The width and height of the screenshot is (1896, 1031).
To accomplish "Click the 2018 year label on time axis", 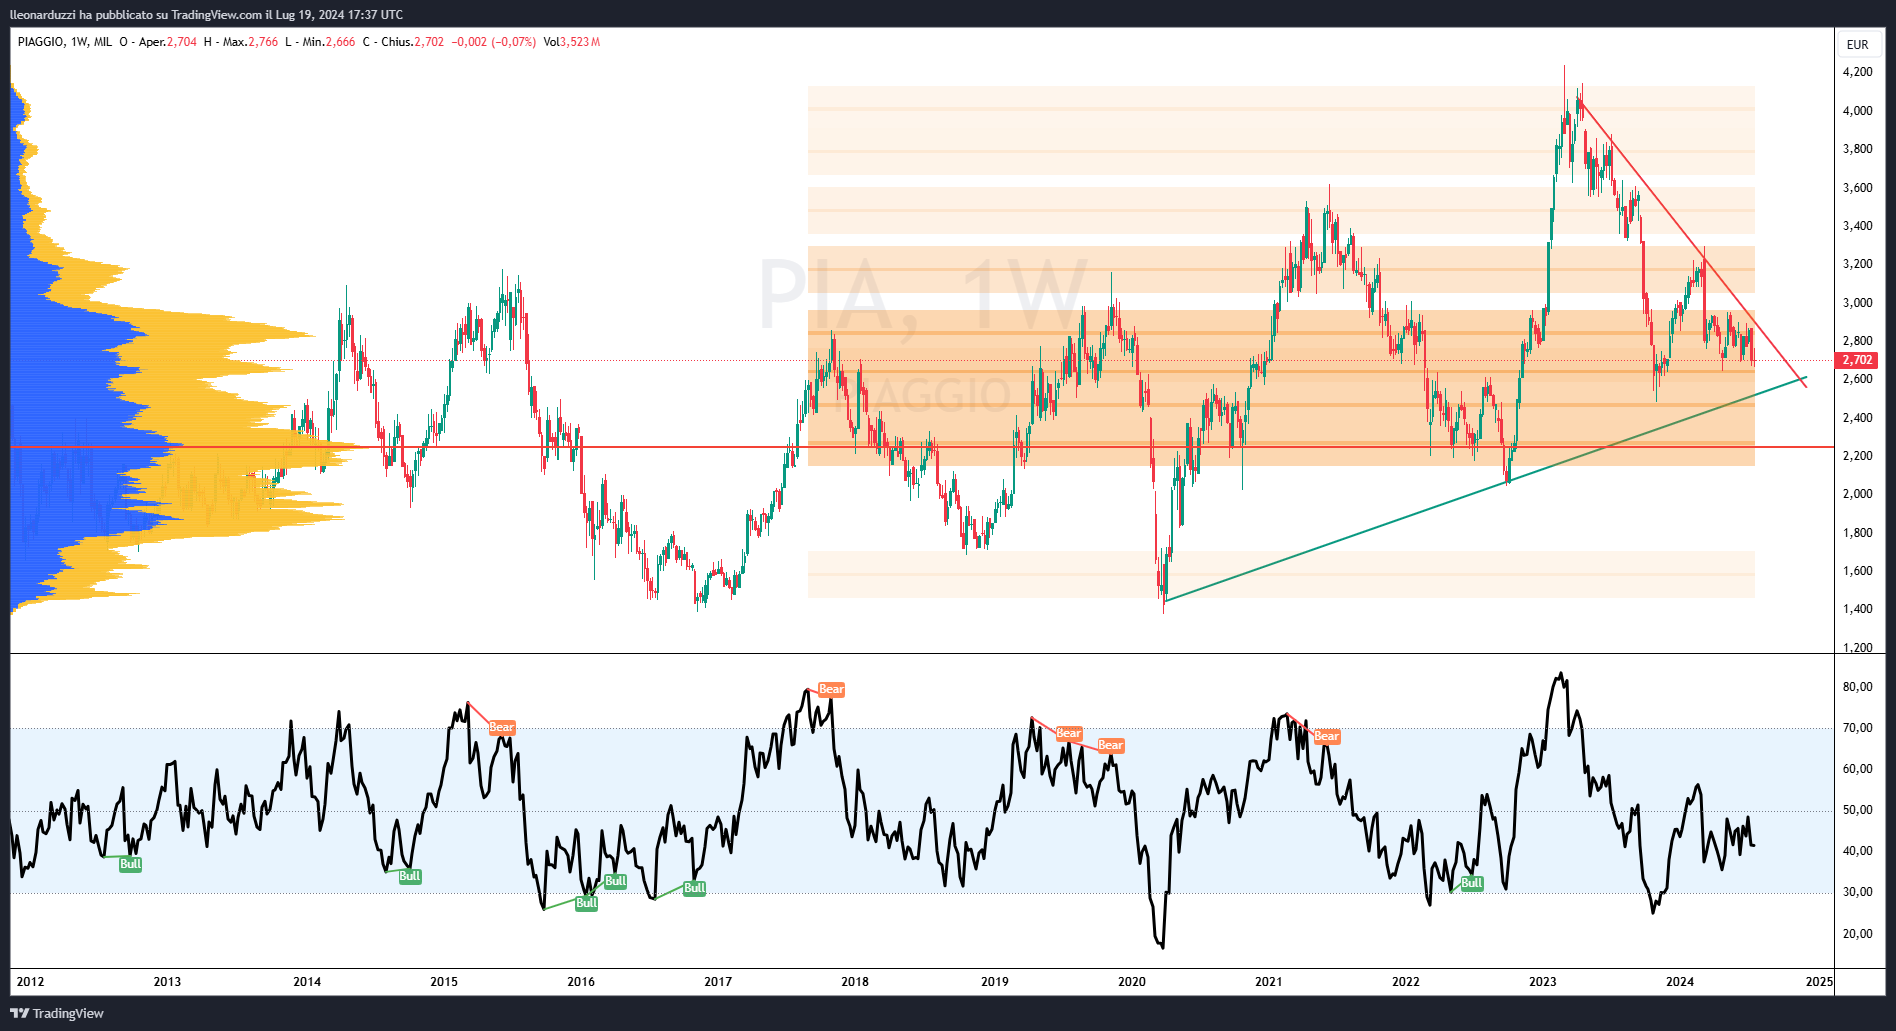I will click(x=855, y=982).
